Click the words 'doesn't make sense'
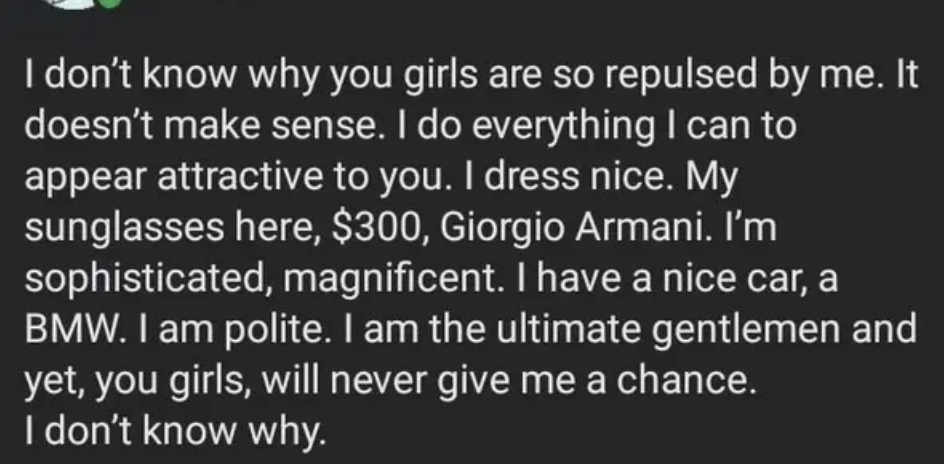This screenshot has height=464, width=944. (x=197, y=127)
